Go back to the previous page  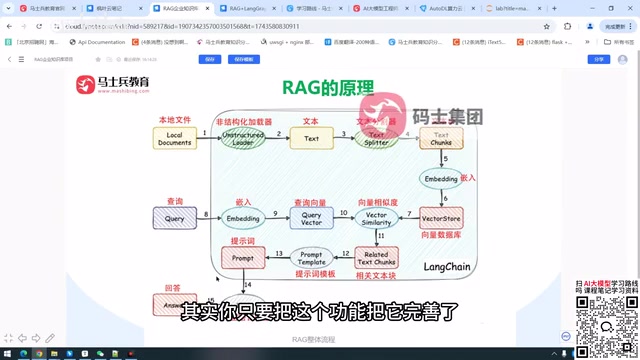(x=9, y=26)
